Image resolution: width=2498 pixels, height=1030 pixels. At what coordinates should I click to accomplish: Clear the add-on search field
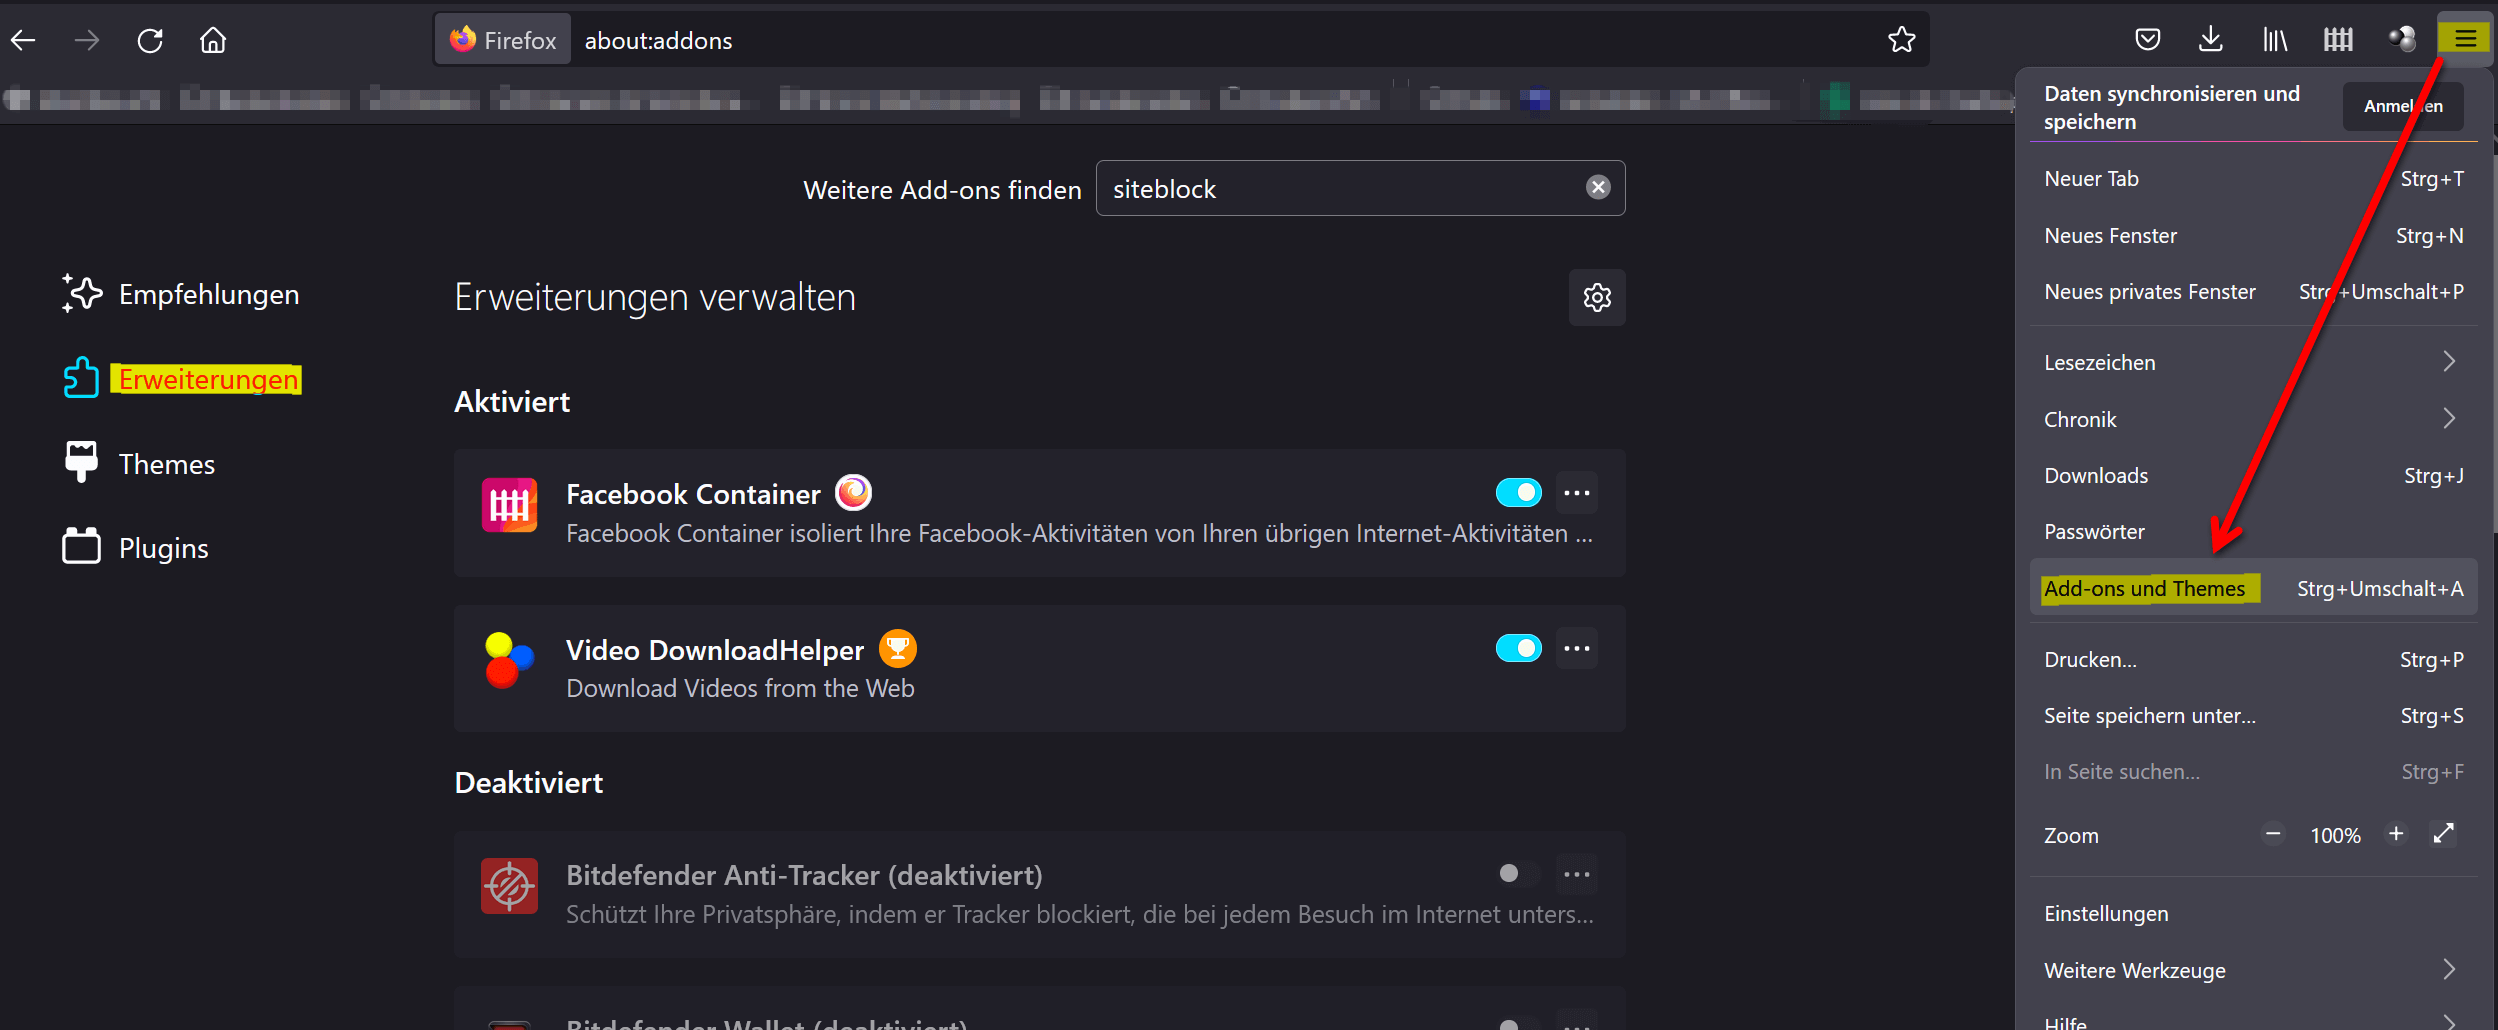1598,188
